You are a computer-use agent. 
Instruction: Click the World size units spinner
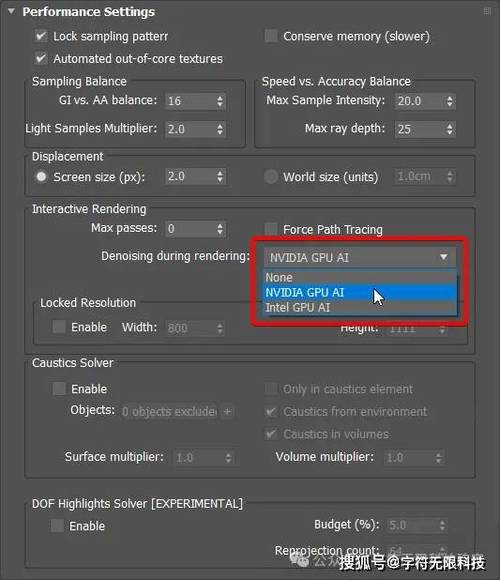[450, 176]
